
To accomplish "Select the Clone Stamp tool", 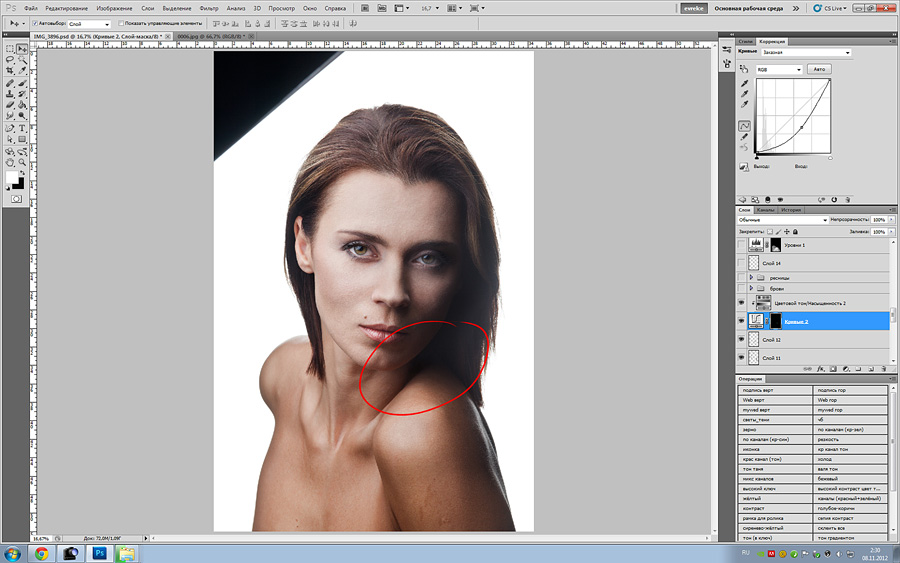I will pos(10,94).
